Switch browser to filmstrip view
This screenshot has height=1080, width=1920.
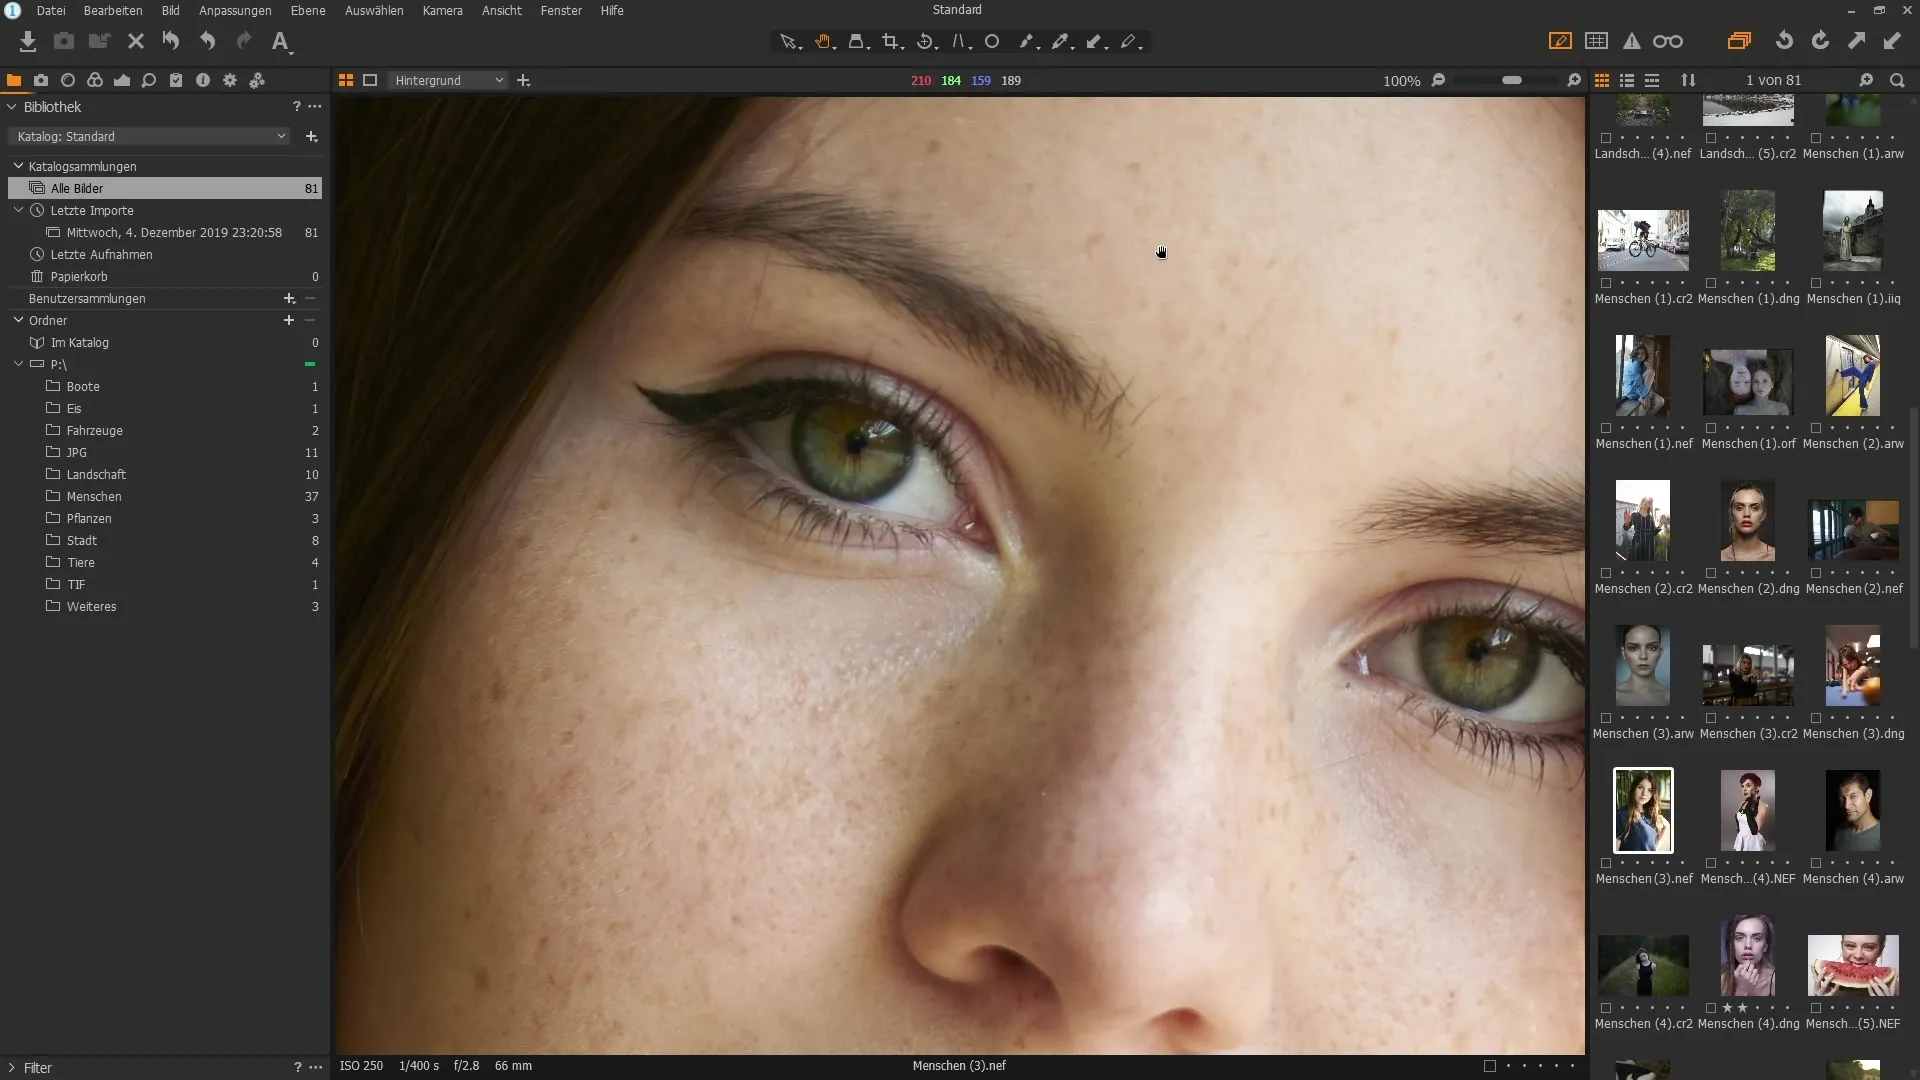pyautogui.click(x=1652, y=80)
